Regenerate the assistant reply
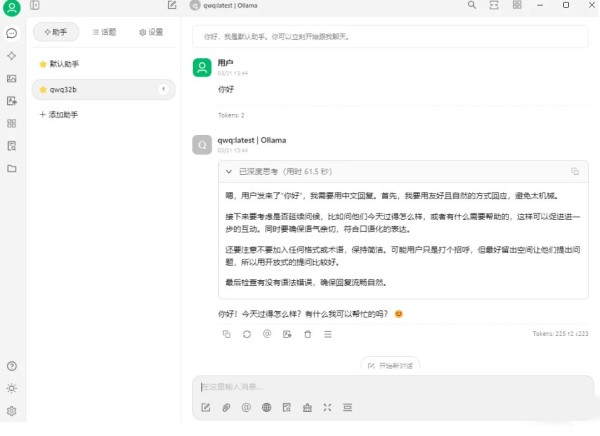Image resolution: width=600 pixels, height=436 pixels. (247, 334)
